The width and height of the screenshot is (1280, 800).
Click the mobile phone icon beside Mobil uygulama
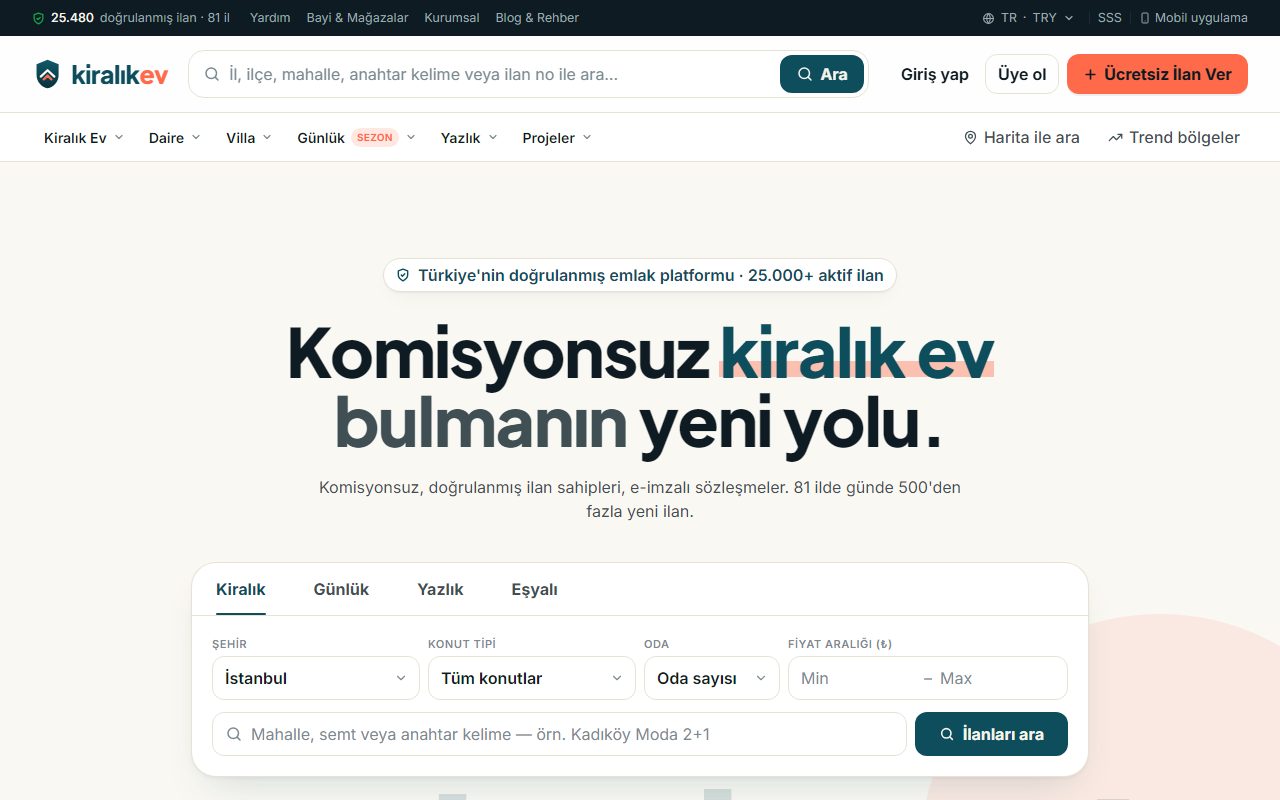[1145, 18]
